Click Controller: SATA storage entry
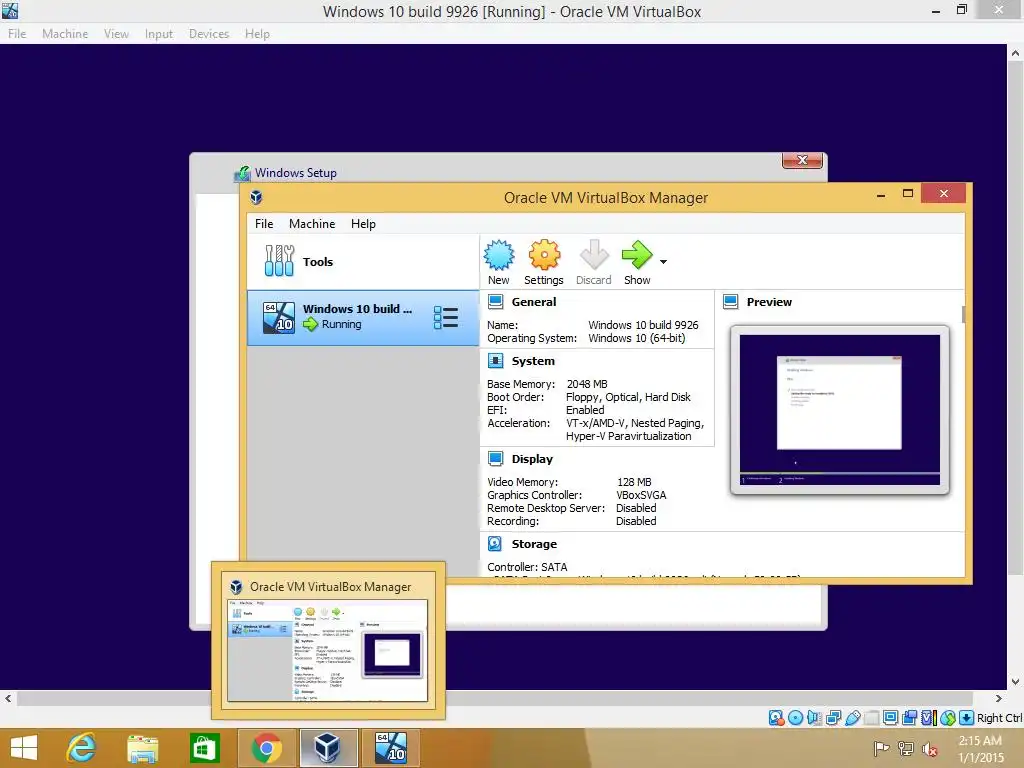Viewport: 1024px width, 768px height. pyautogui.click(x=527, y=567)
